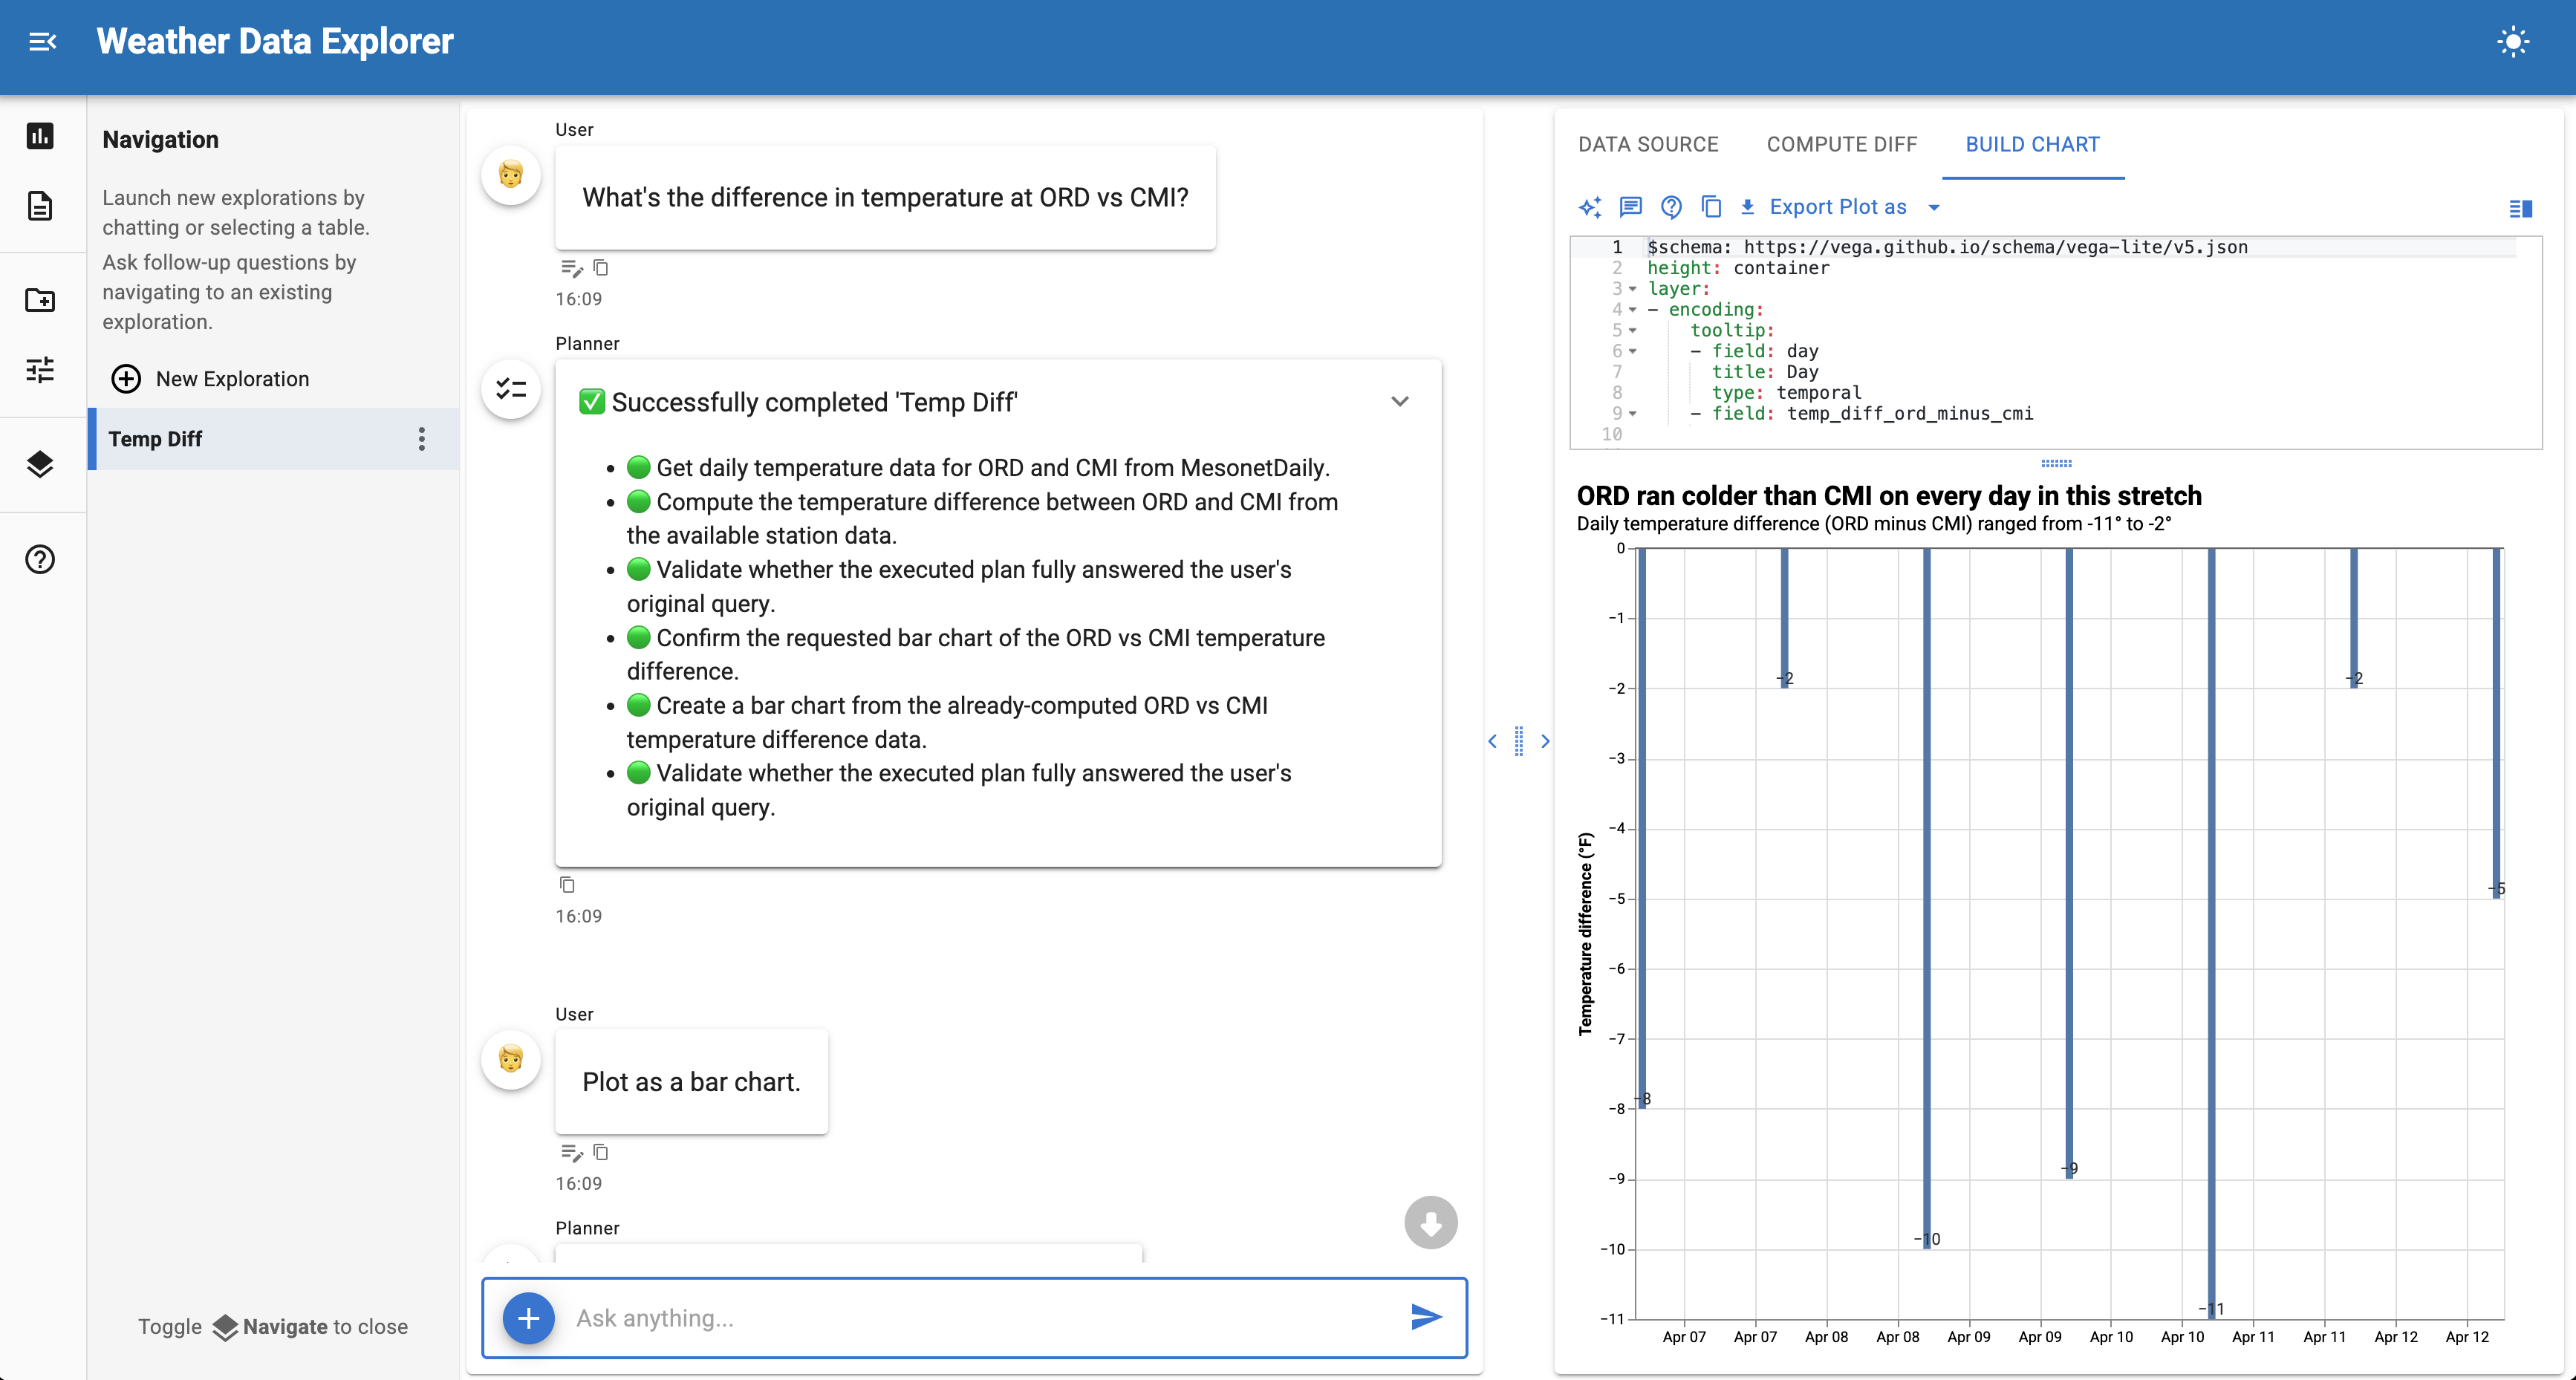Viewport: 2576px width, 1380px height.
Task: Collapse the hamburger navigation menu icon
Action: click(x=42, y=42)
